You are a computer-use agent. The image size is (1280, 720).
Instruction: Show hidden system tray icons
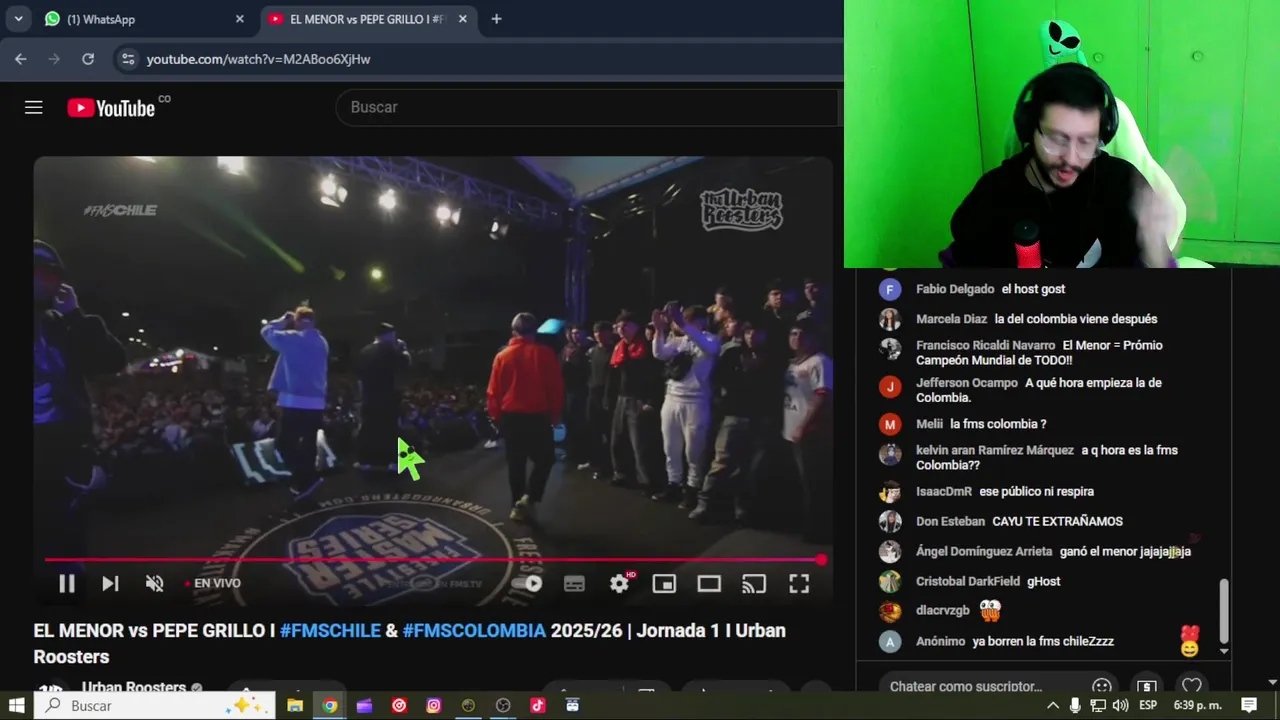point(1053,705)
